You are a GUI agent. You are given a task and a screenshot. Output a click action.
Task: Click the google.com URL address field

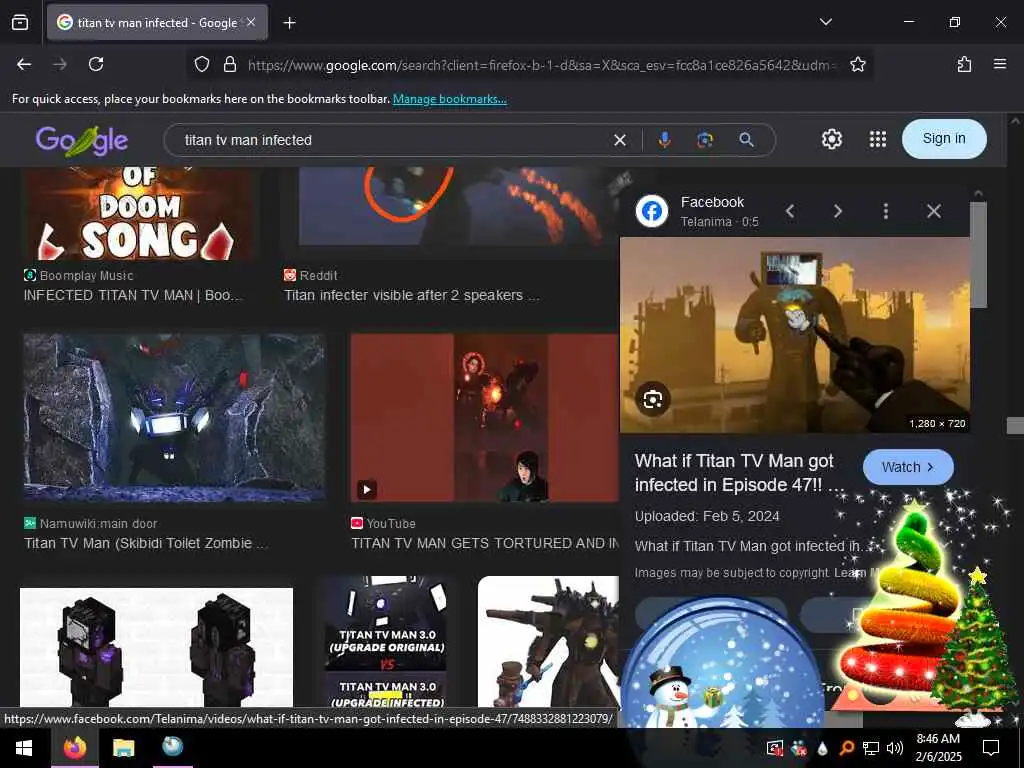tap(542, 65)
